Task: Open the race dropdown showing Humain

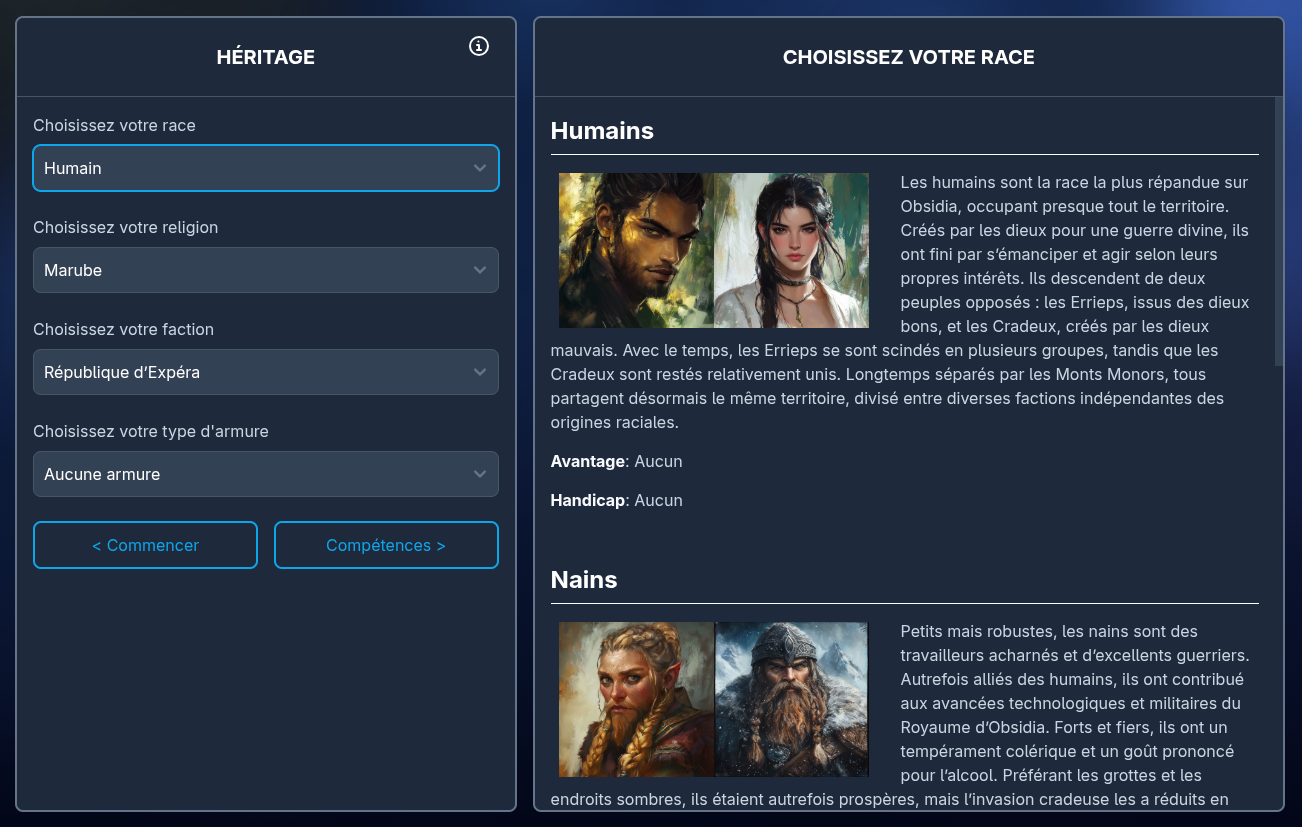Action: click(250, 168)
